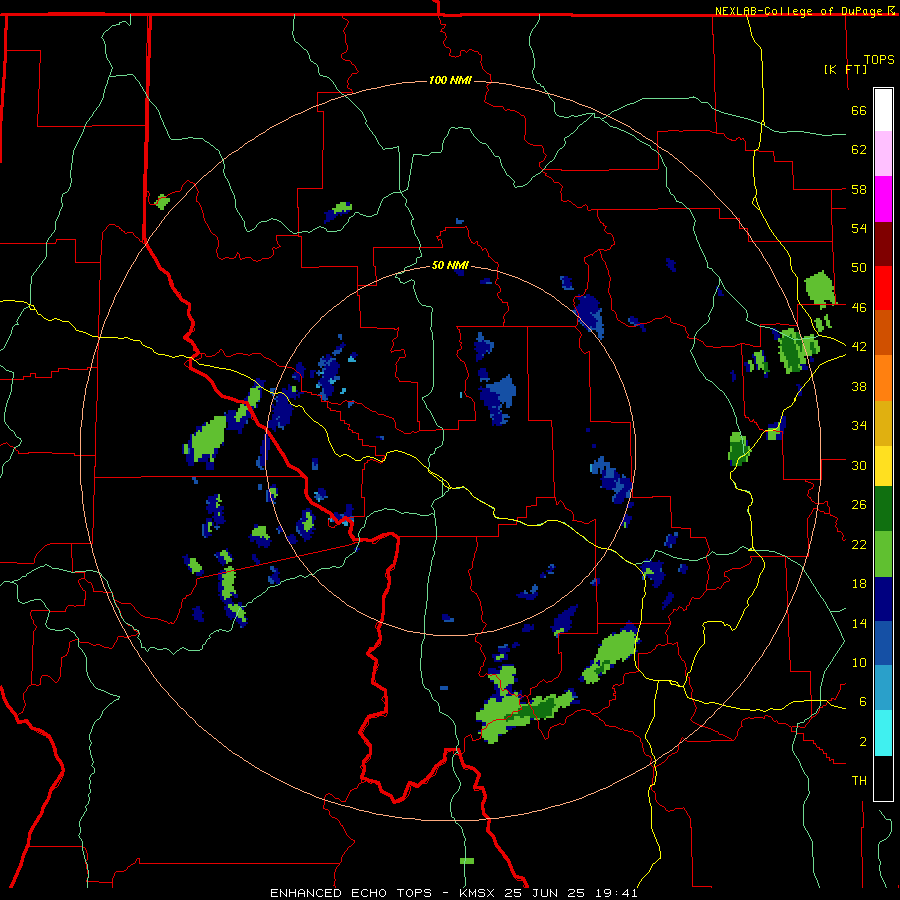Select the dark red legend swatch
Viewport: 900px width, 900px height.
(883, 244)
